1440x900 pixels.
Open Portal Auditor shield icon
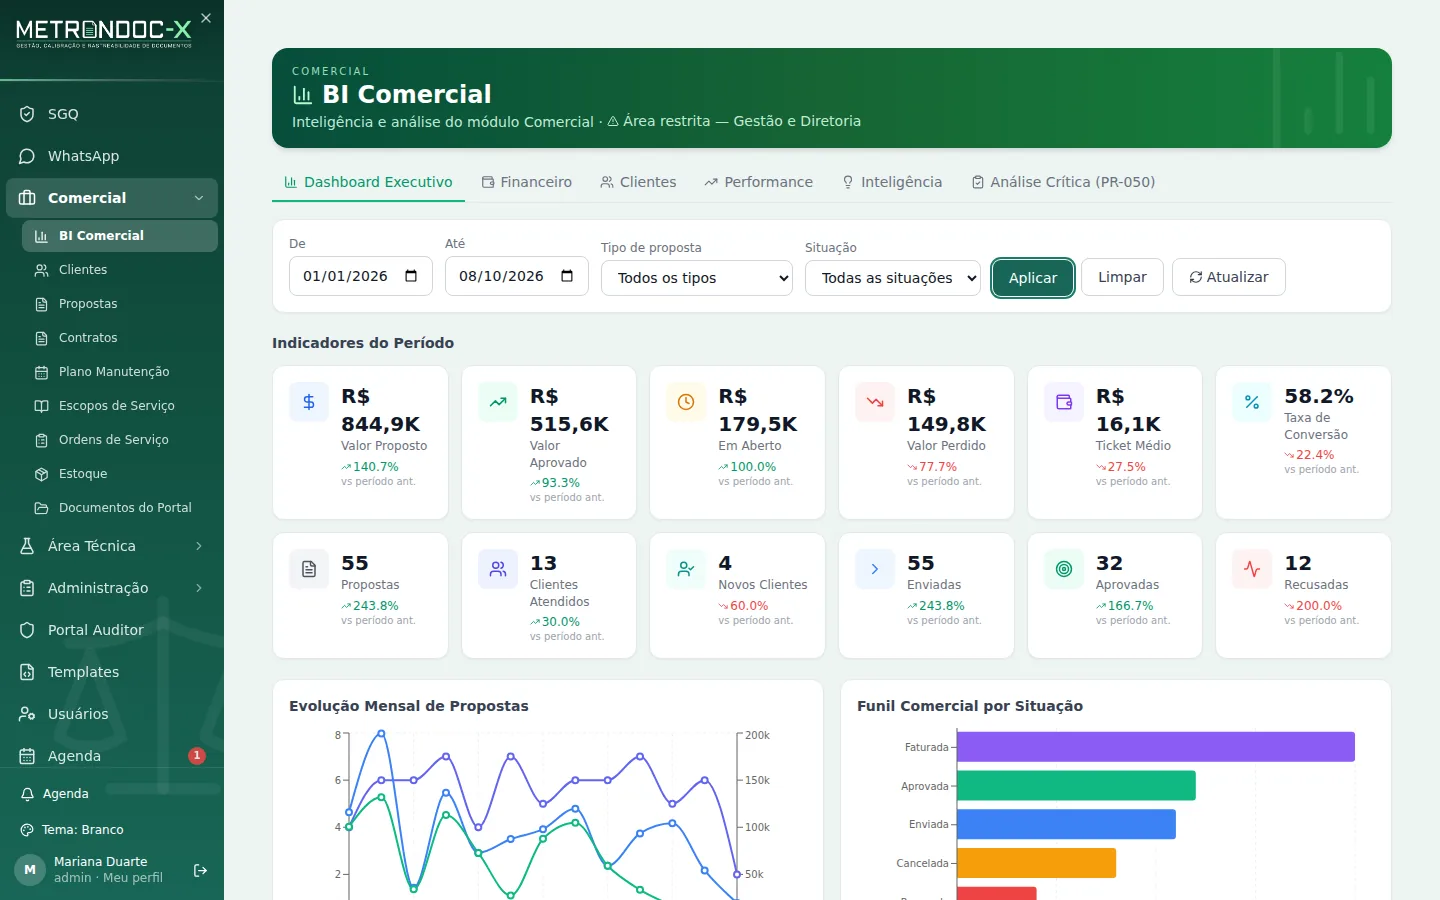[x=27, y=630]
